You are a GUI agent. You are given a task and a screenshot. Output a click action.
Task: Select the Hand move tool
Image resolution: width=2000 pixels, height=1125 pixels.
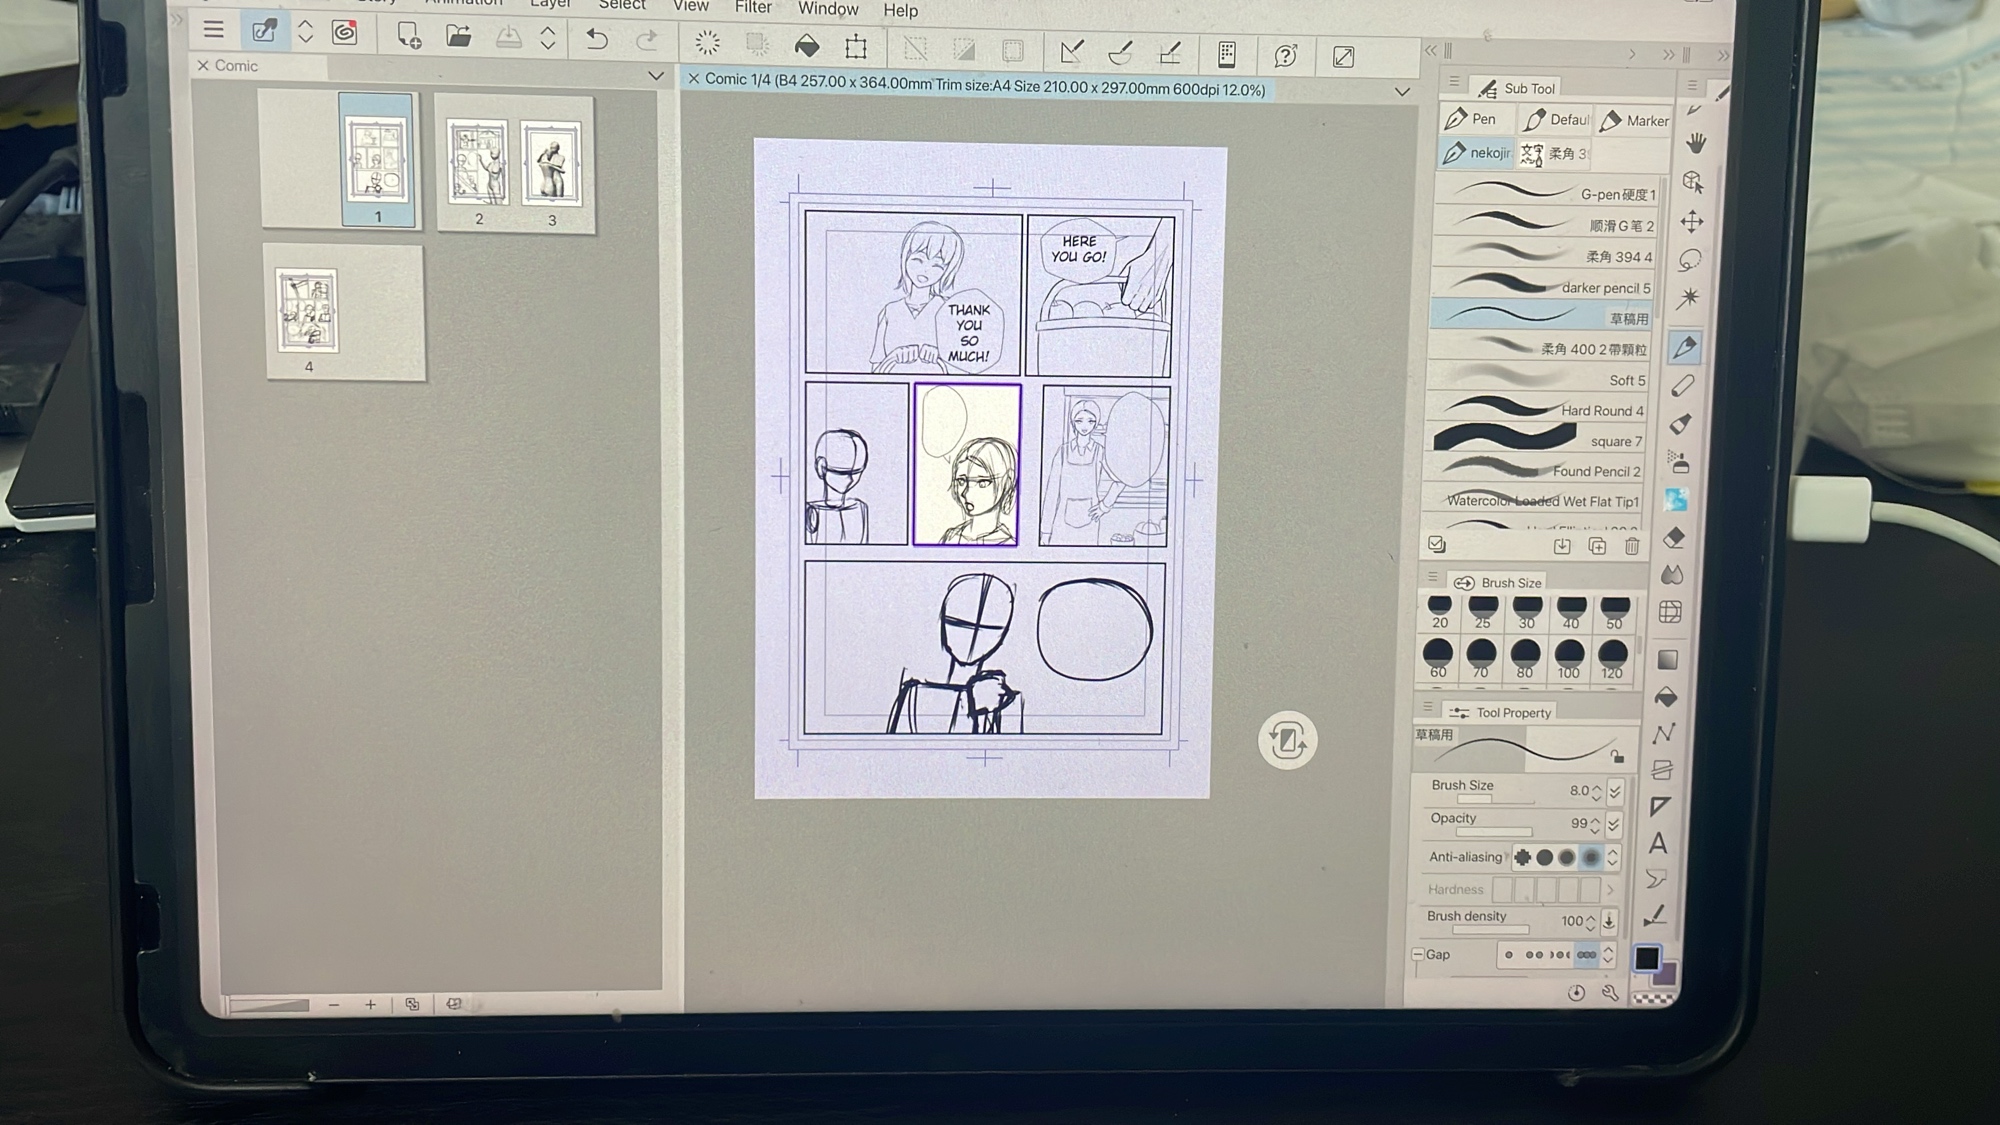click(1696, 143)
